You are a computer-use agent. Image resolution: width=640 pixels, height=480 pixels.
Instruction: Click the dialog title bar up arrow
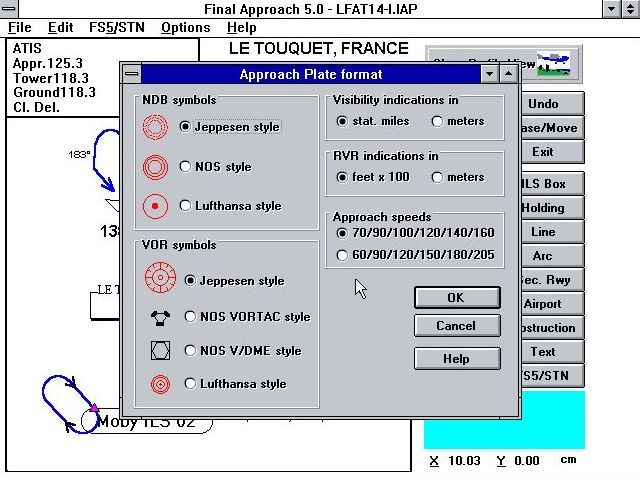[x=509, y=74]
